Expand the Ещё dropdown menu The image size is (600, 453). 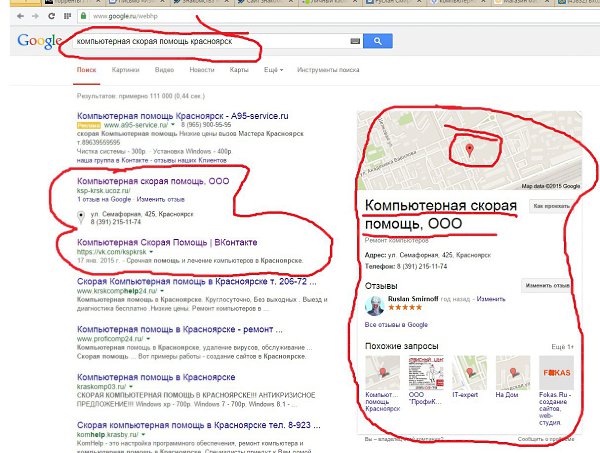tap(273, 70)
